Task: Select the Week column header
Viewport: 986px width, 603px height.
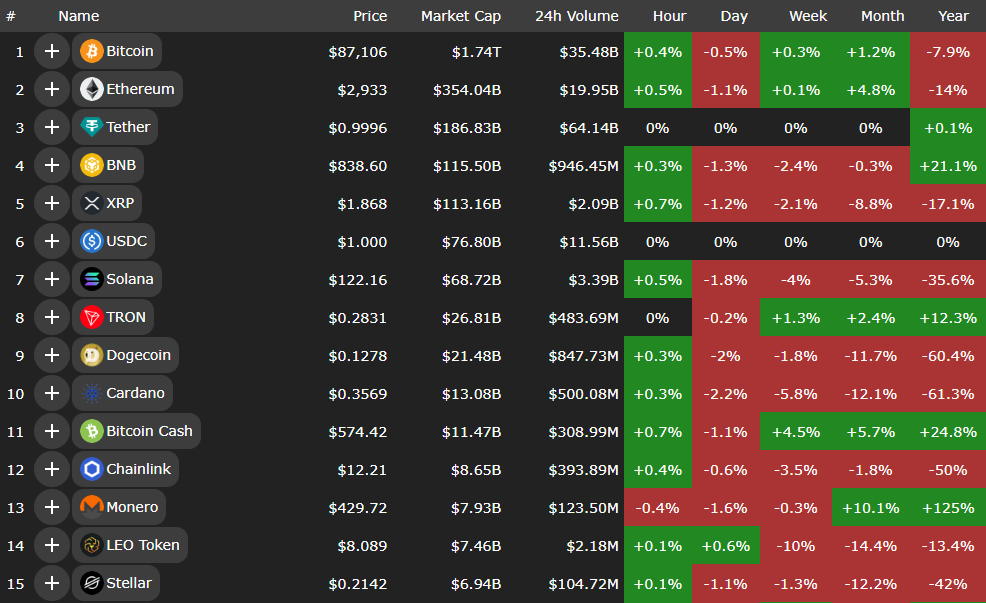Action: point(807,16)
